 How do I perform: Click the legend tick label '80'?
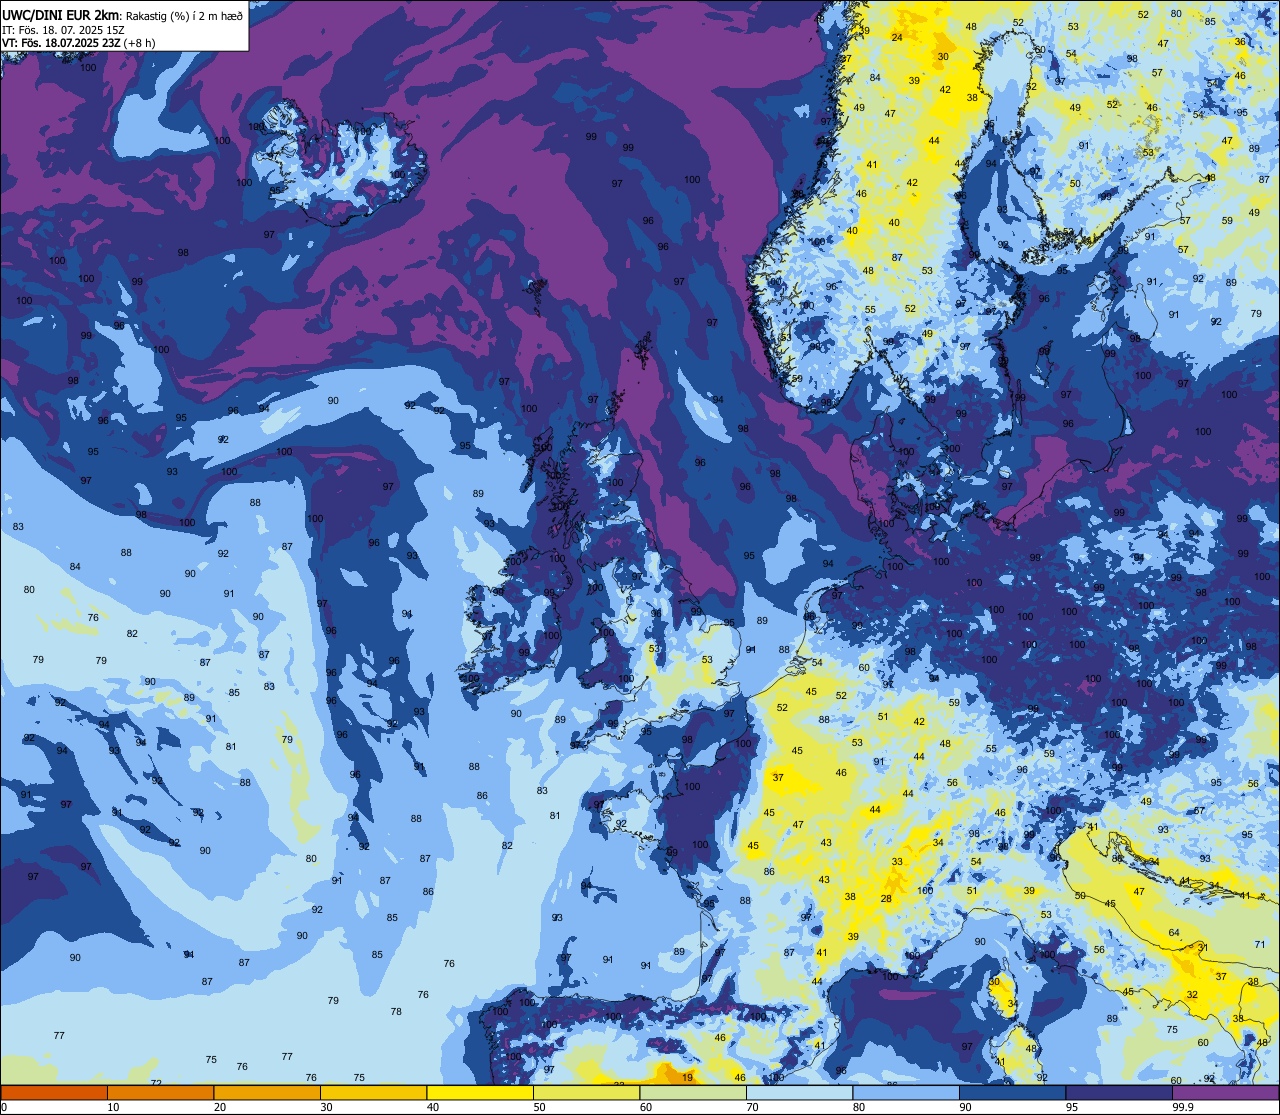(858, 1107)
